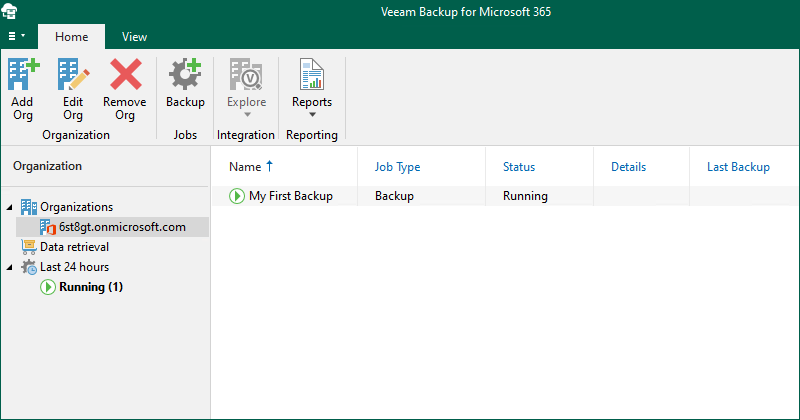Click the My First Backup running status icon

pos(237,196)
